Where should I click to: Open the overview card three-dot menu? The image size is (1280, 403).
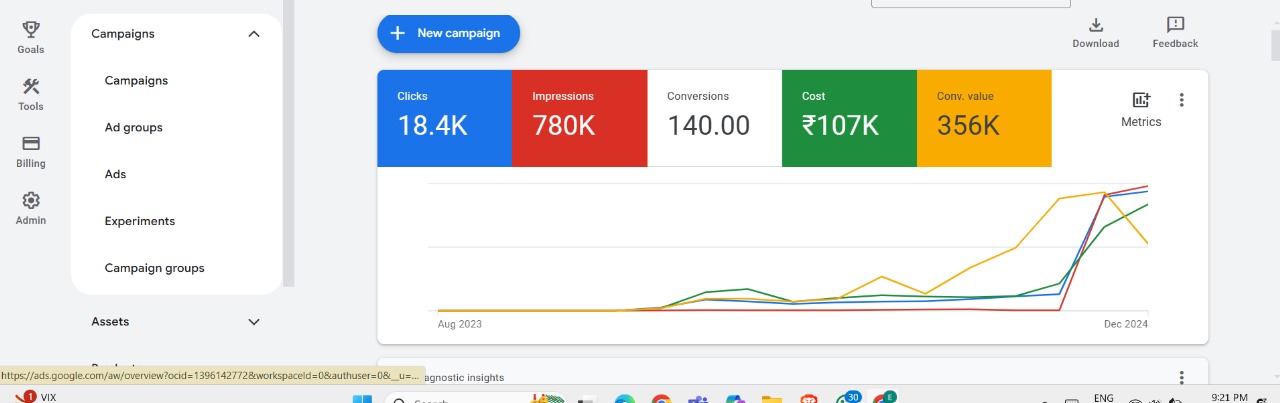(1181, 100)
